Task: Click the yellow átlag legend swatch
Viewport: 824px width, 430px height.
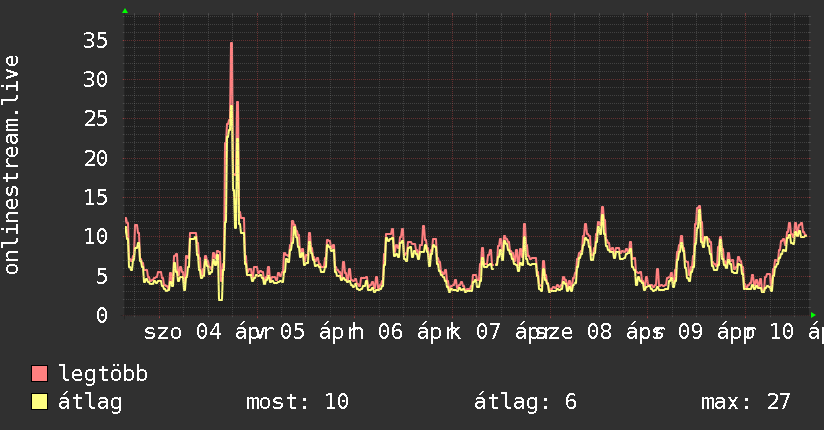Action: [x=40, y=402]
